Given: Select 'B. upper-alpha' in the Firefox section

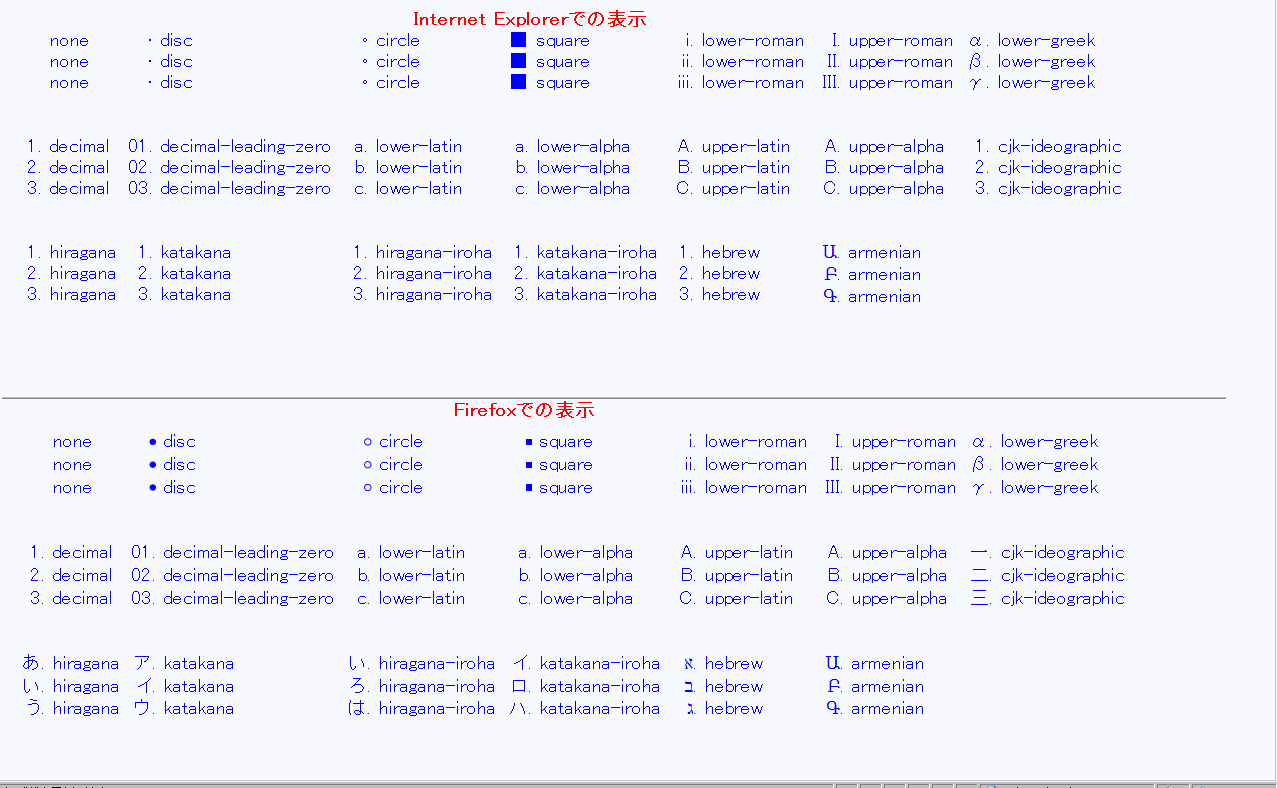Looking at the screenshot, I should point(887,576).
